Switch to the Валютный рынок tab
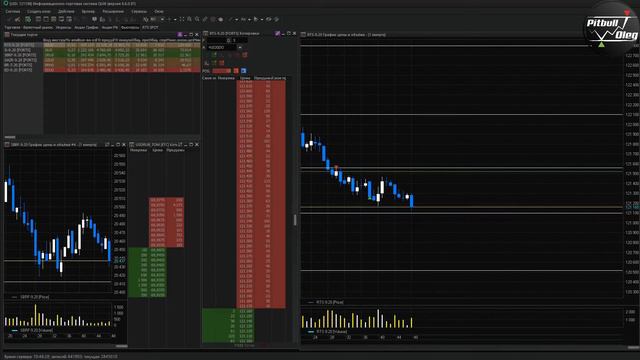The image size is (640, 360). click(38, 28)
